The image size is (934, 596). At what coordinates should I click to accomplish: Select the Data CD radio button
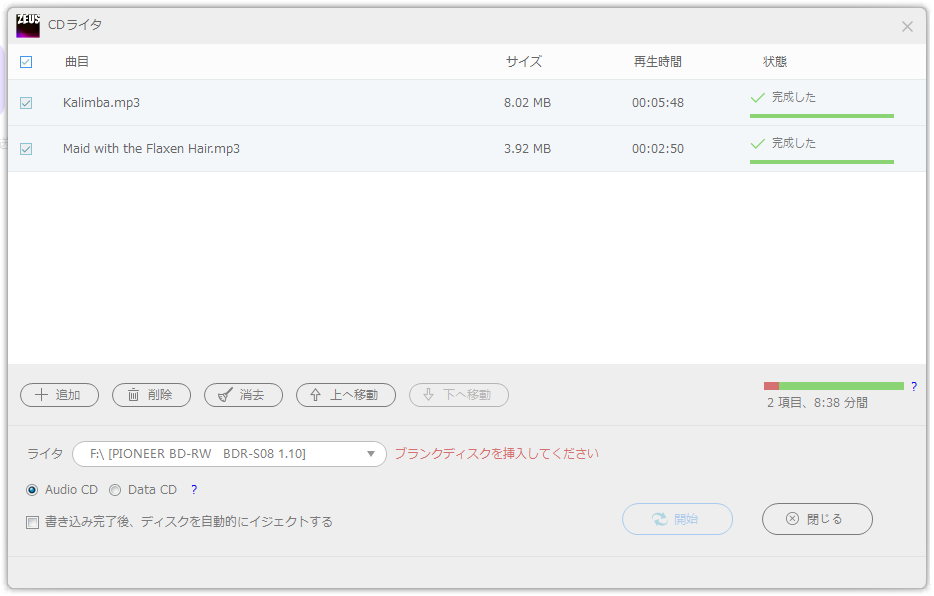point(115,490)
